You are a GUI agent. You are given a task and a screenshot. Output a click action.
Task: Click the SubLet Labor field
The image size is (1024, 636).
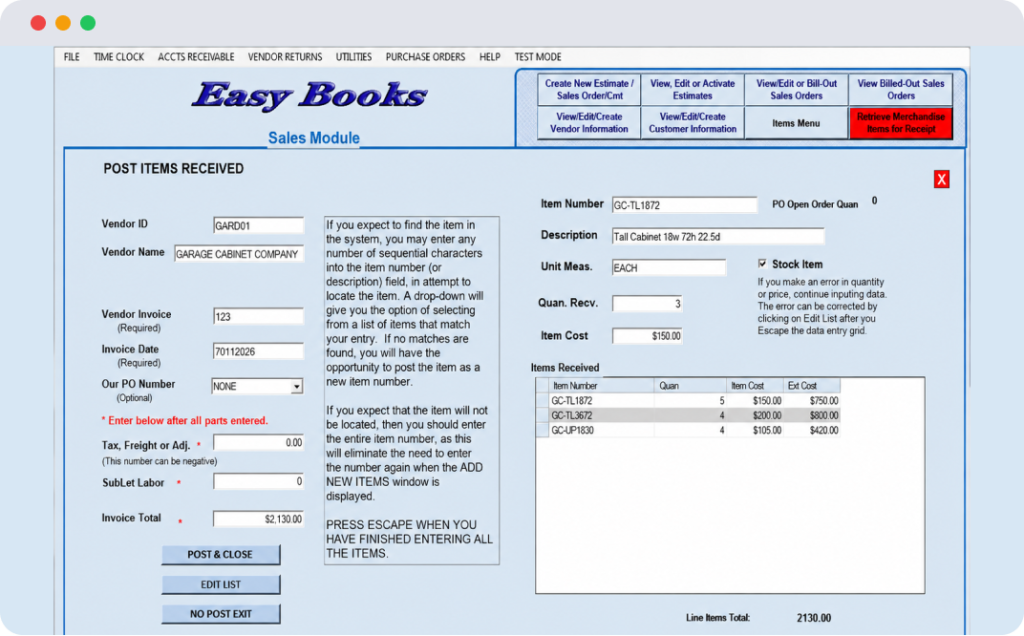(258, 481)
